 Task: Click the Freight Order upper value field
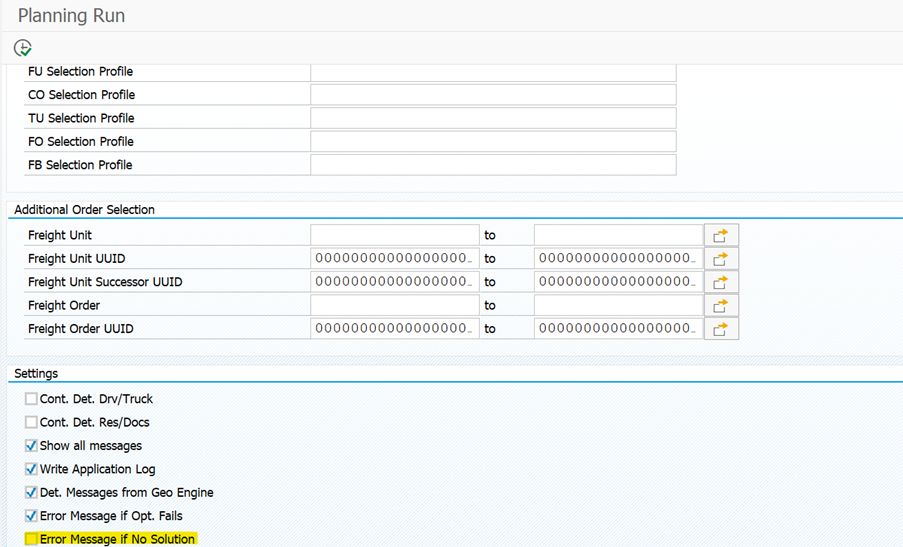618,305
